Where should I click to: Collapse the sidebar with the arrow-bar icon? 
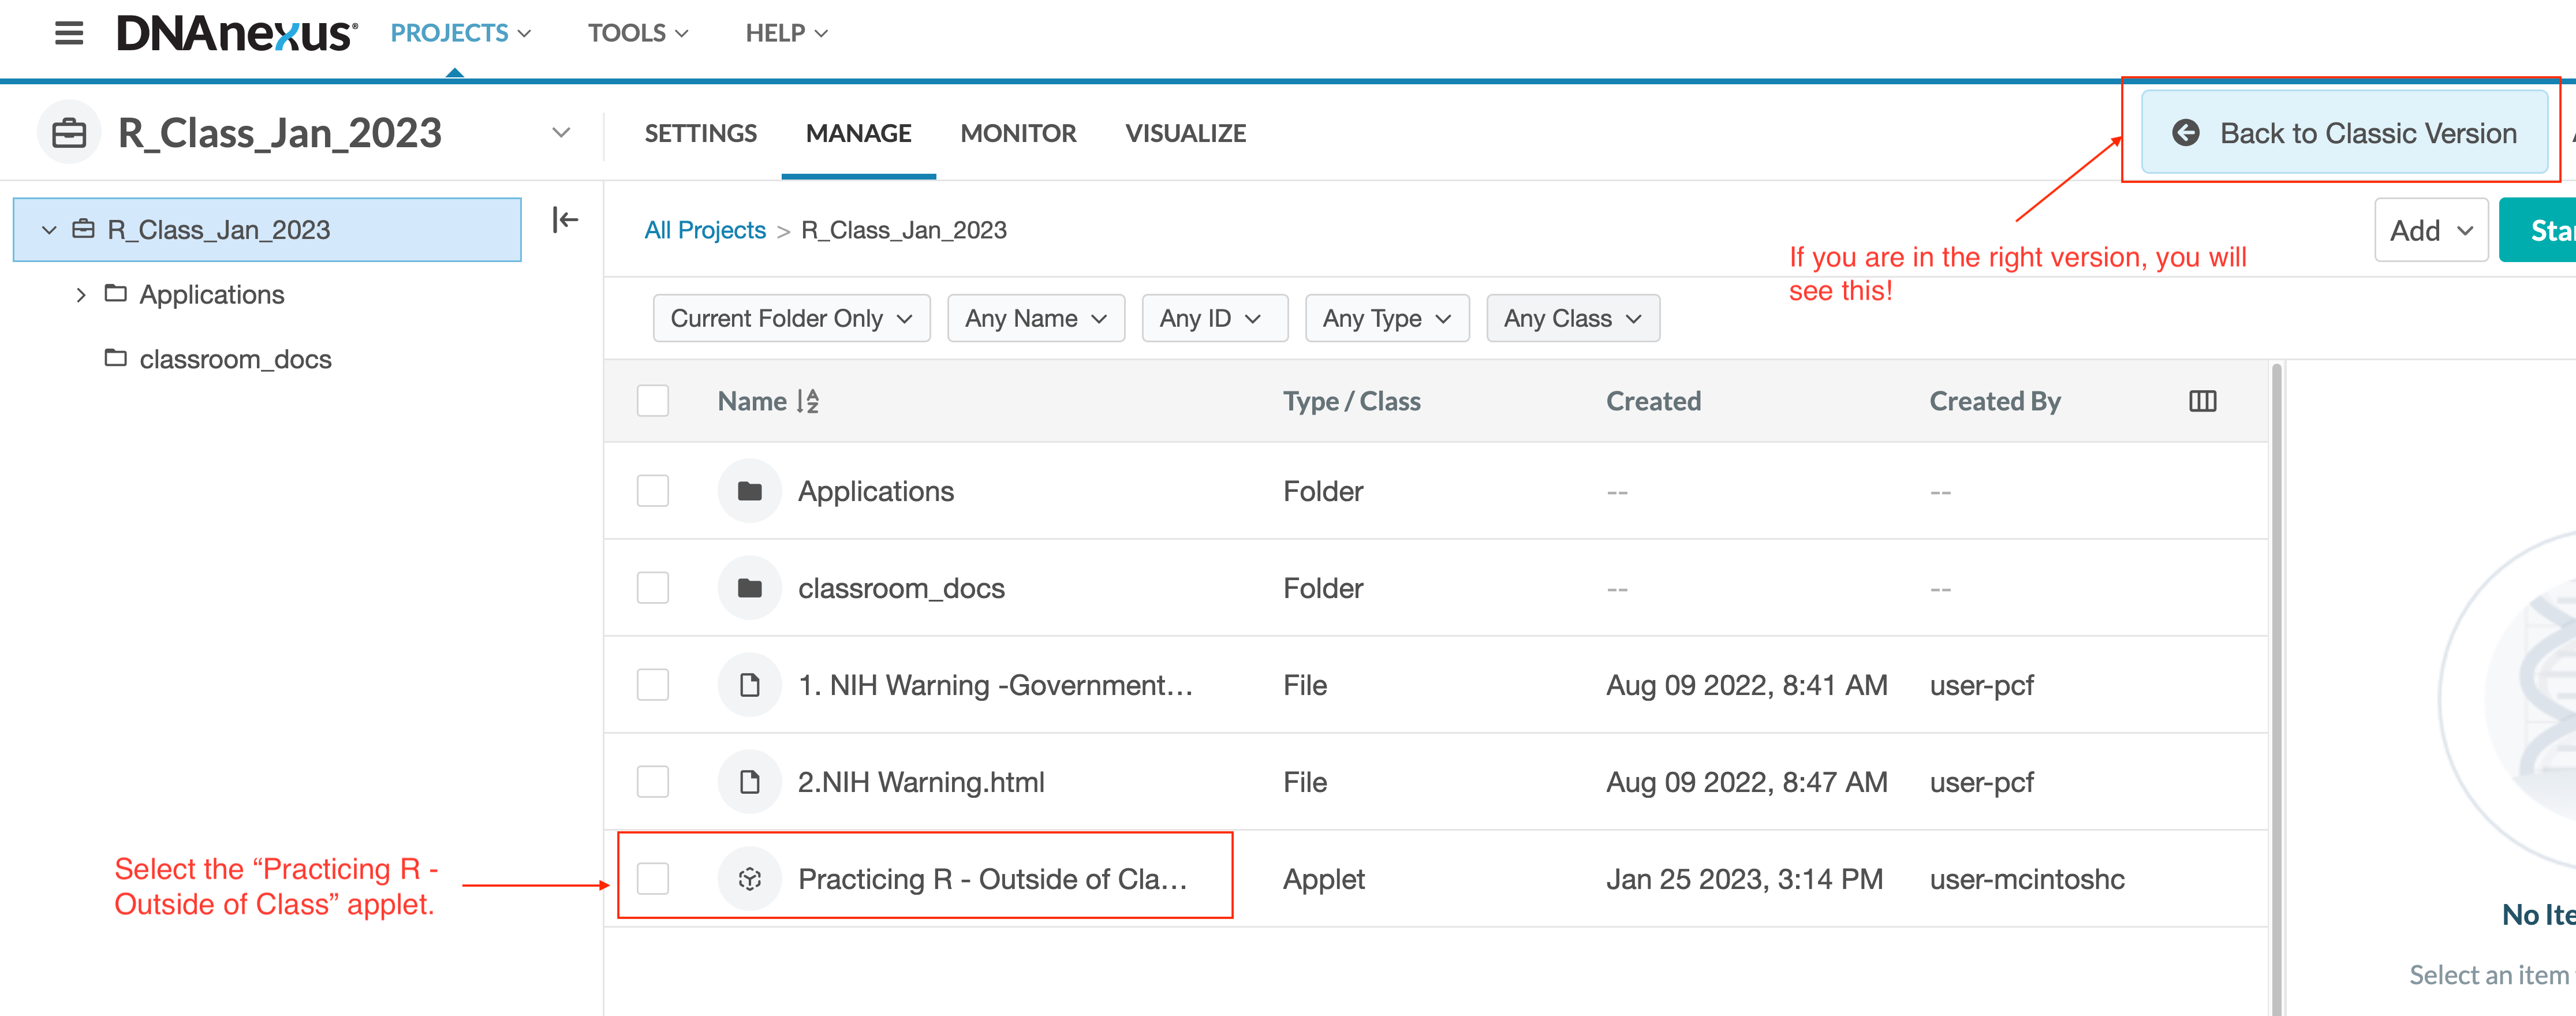(565, 220)
